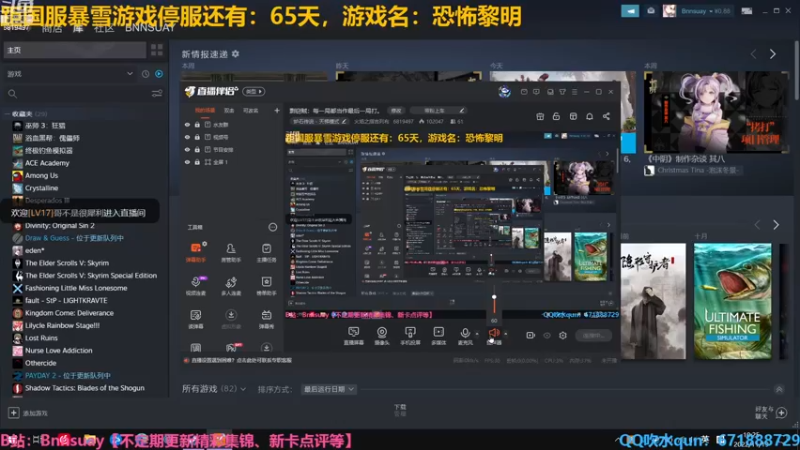The height and width of the screenshot is (450, 800).
Task: Open the 弹幕助手 tool in the streaming toolbox
Action: point(196,253)
